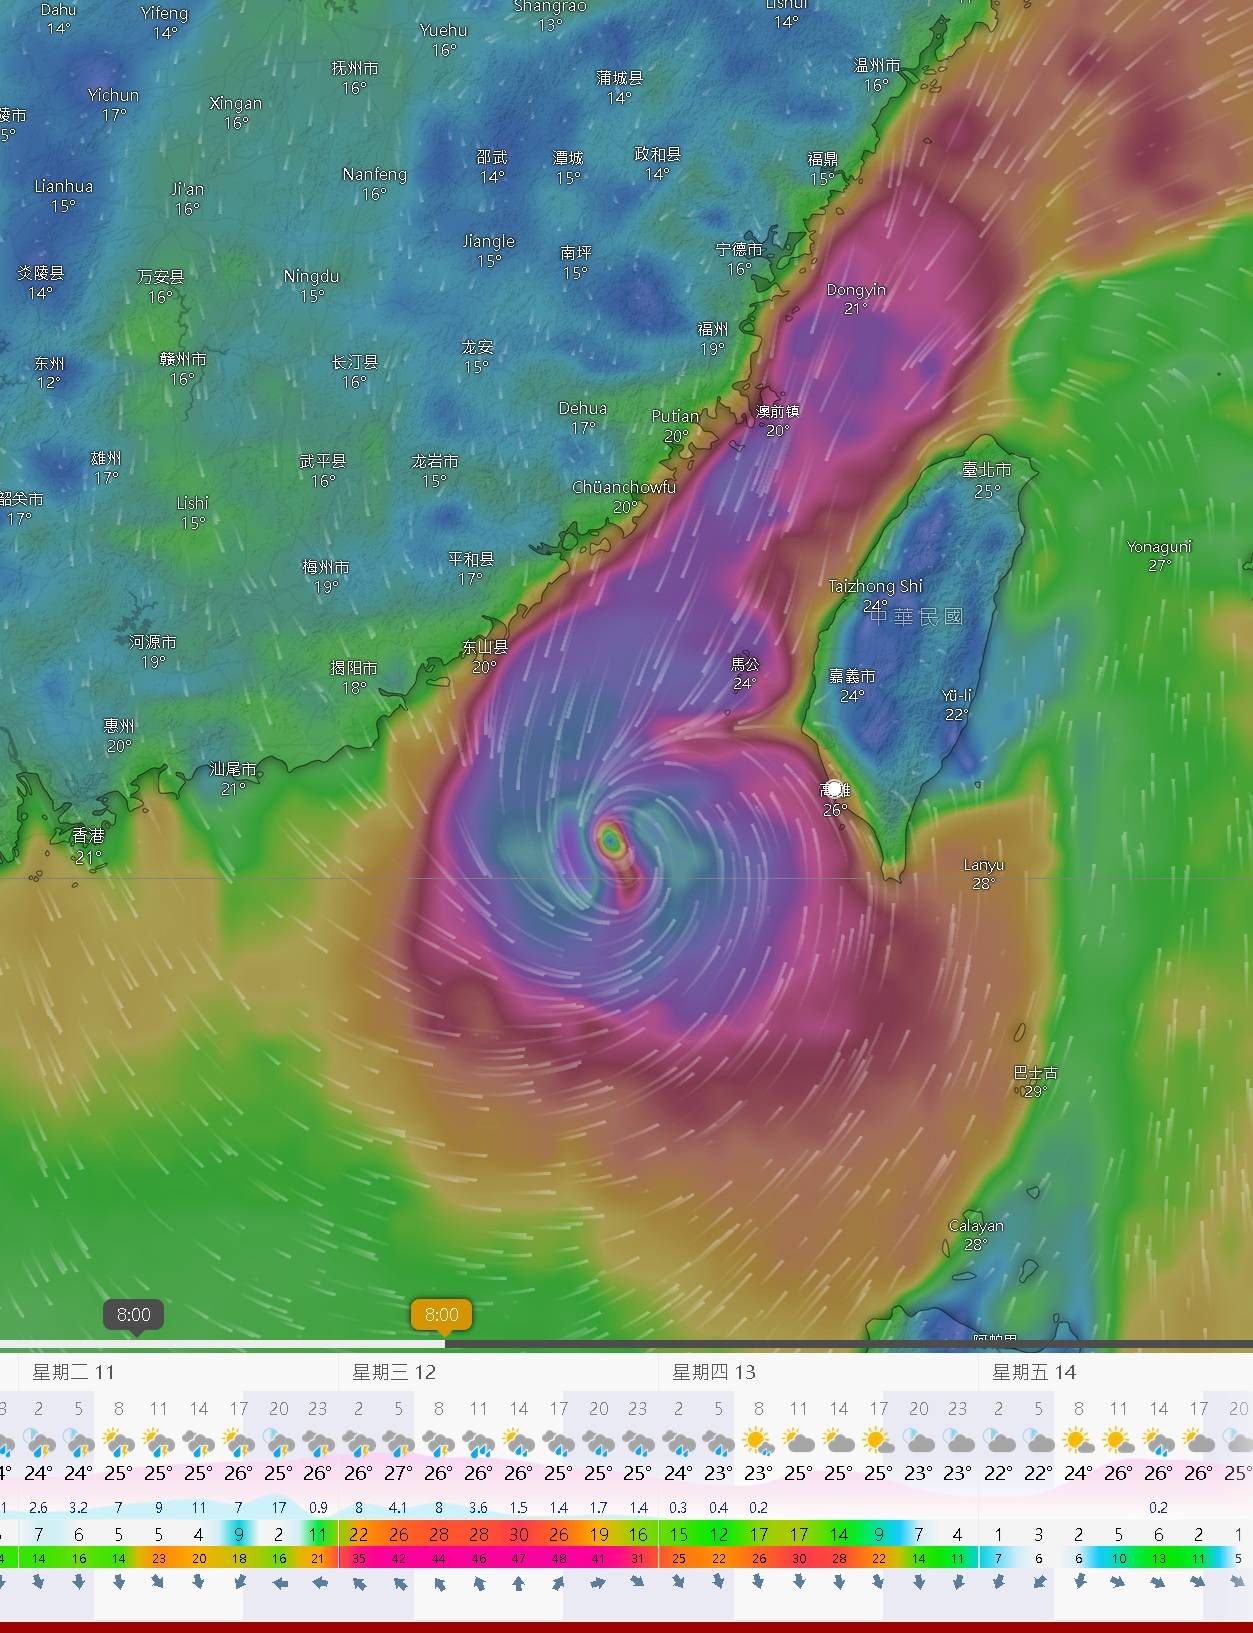Click the 臺北市 city label
Image resolution: width=1253 pixels, height=1633 pixels.
click(x=986, y=469)
